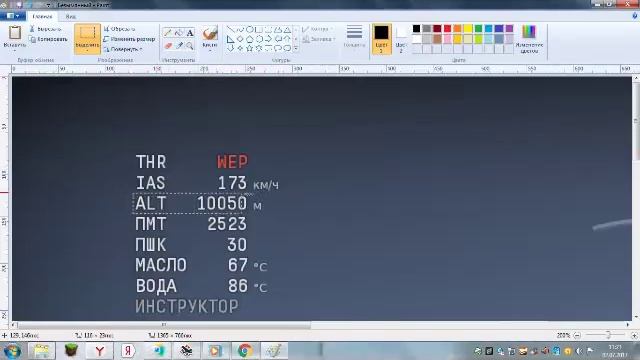Select the Color picker eyedropper tool

179,46
